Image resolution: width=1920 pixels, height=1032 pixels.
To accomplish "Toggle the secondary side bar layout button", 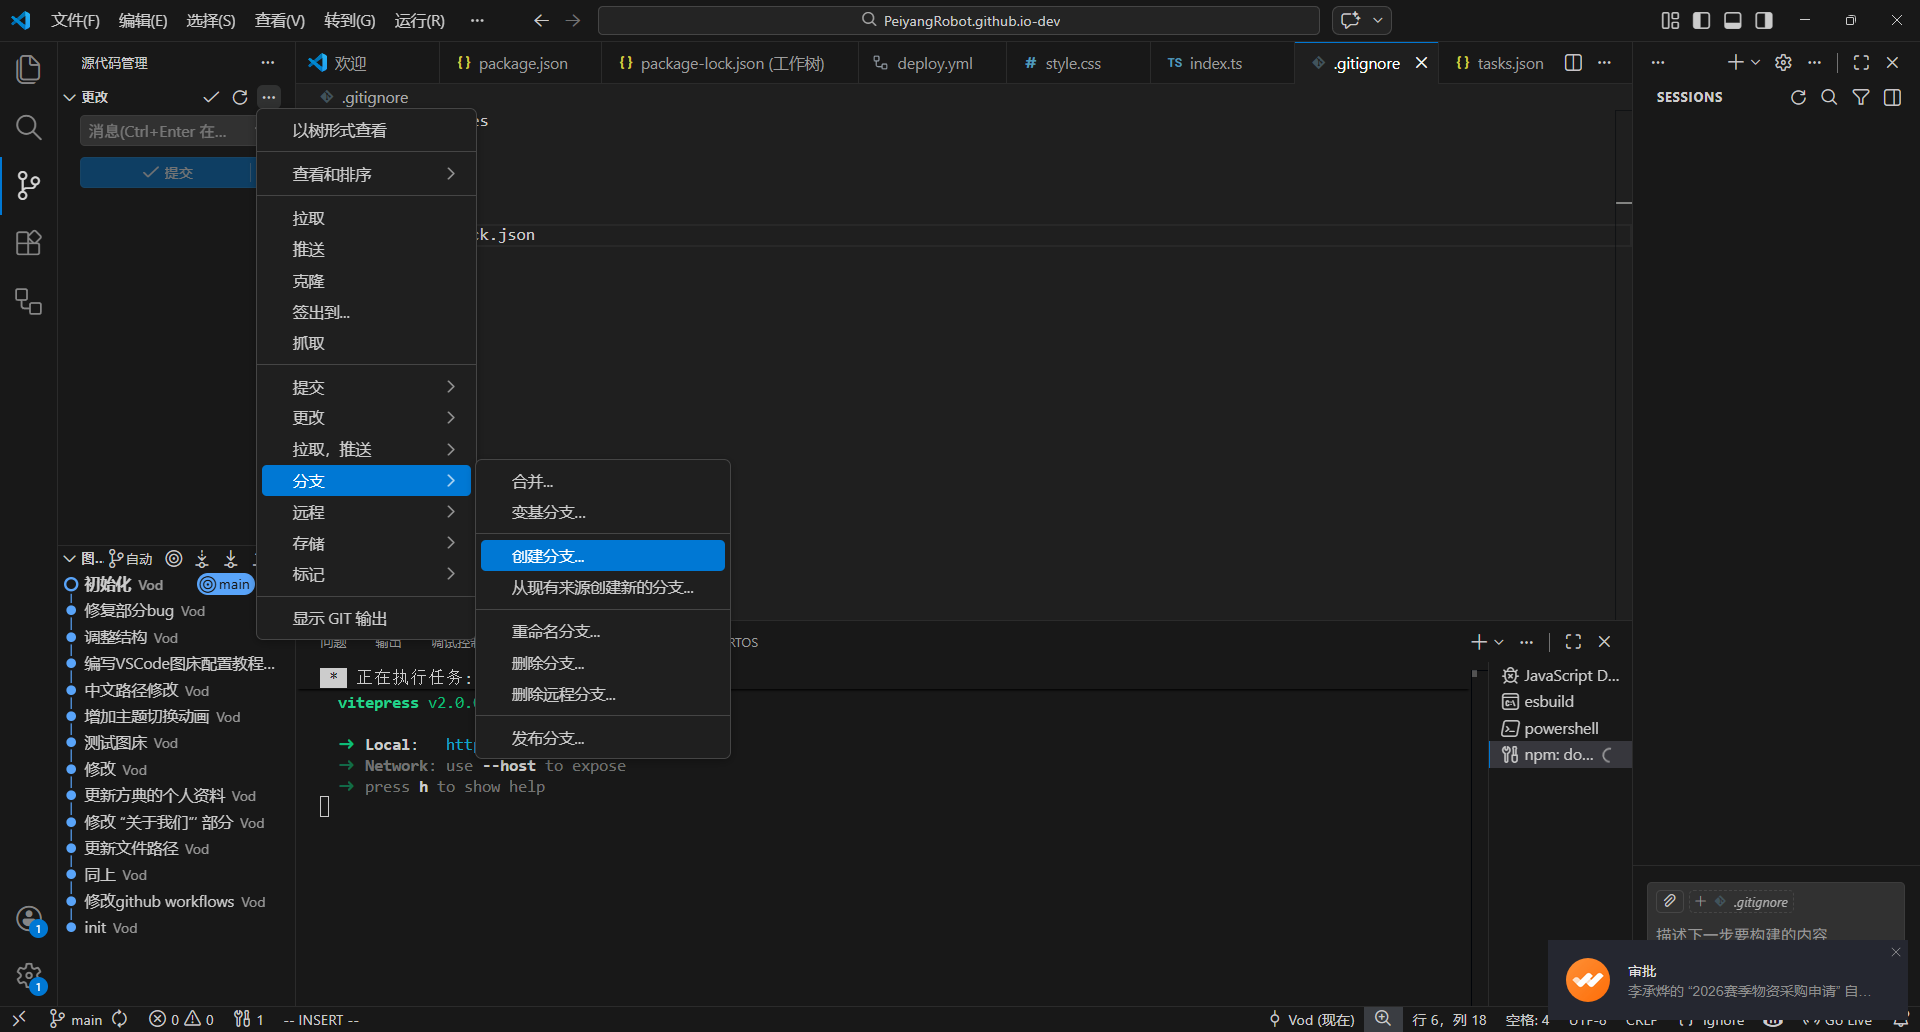I will (x=1764, y=20).
